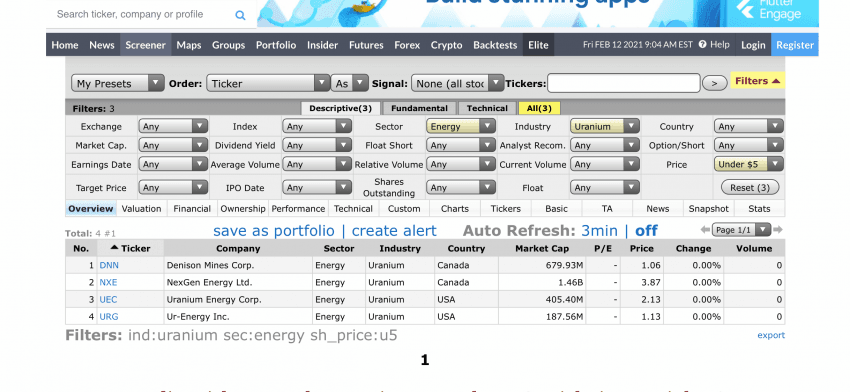Switch to the All(3) filter tab
This screenshot has height=392, width=850.
click(539, 108)
